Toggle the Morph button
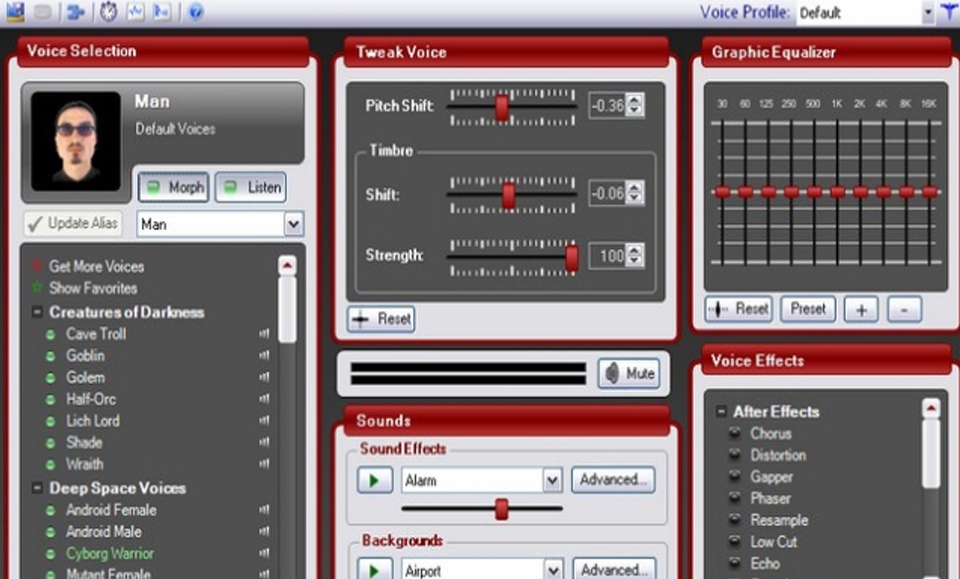The height and width of the screenshot is (579, 960). (174, 187)
